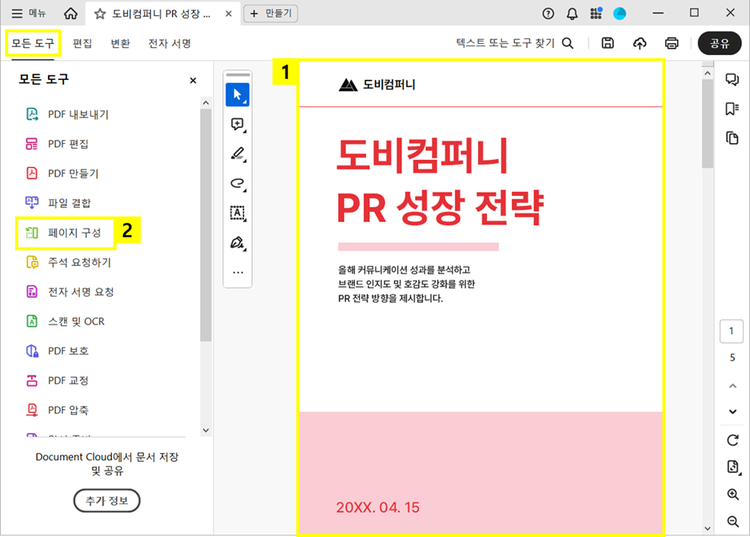This screenshot has width=750, height=537.
Task: Open the PDF 만들기 tool
Action: click(62, 174)
